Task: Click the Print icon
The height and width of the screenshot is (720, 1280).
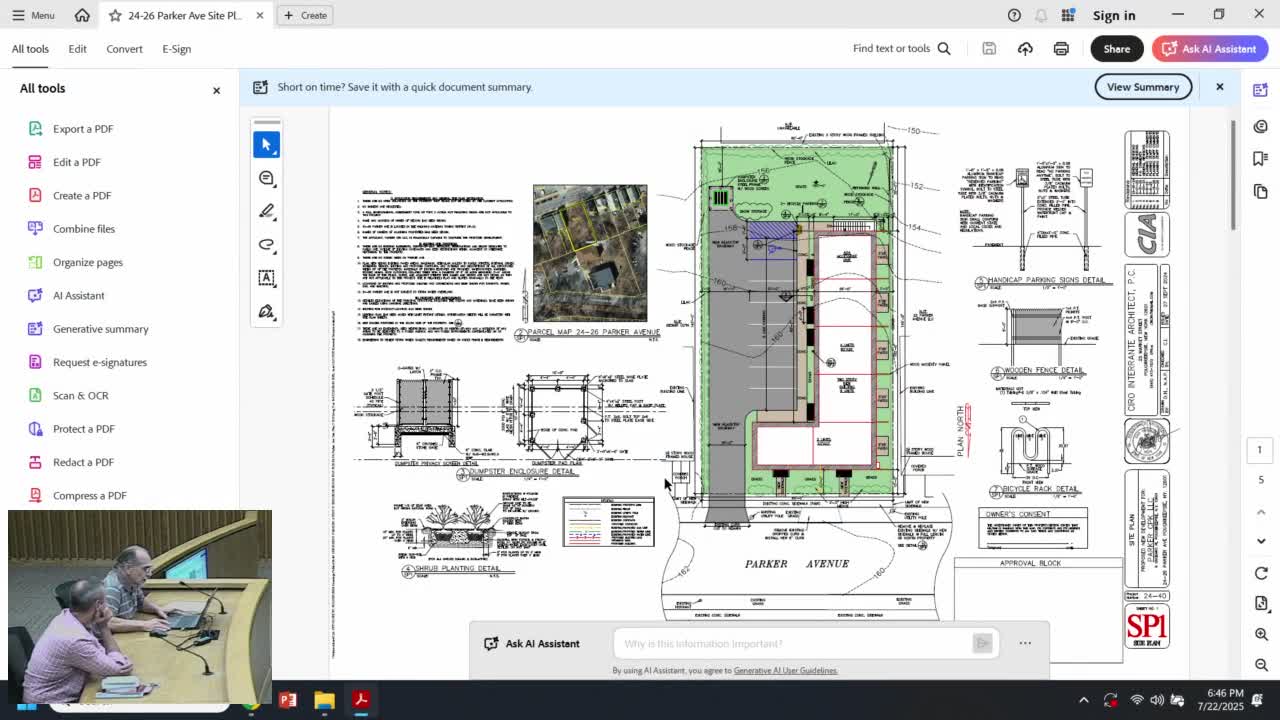Action: click(x=1060, y=48)
